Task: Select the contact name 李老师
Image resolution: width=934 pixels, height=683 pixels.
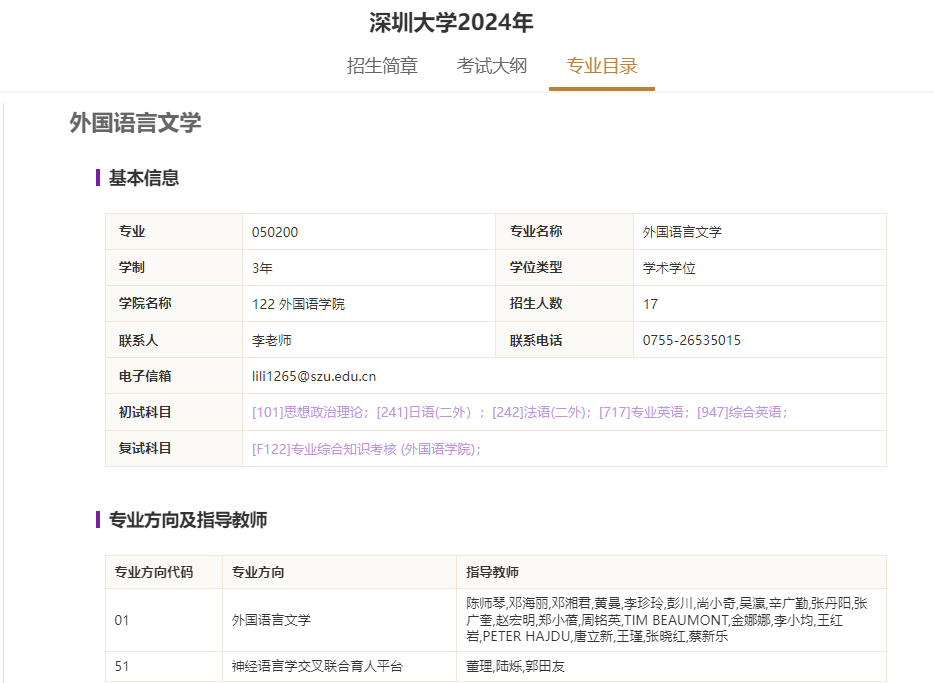Action: 272,340
